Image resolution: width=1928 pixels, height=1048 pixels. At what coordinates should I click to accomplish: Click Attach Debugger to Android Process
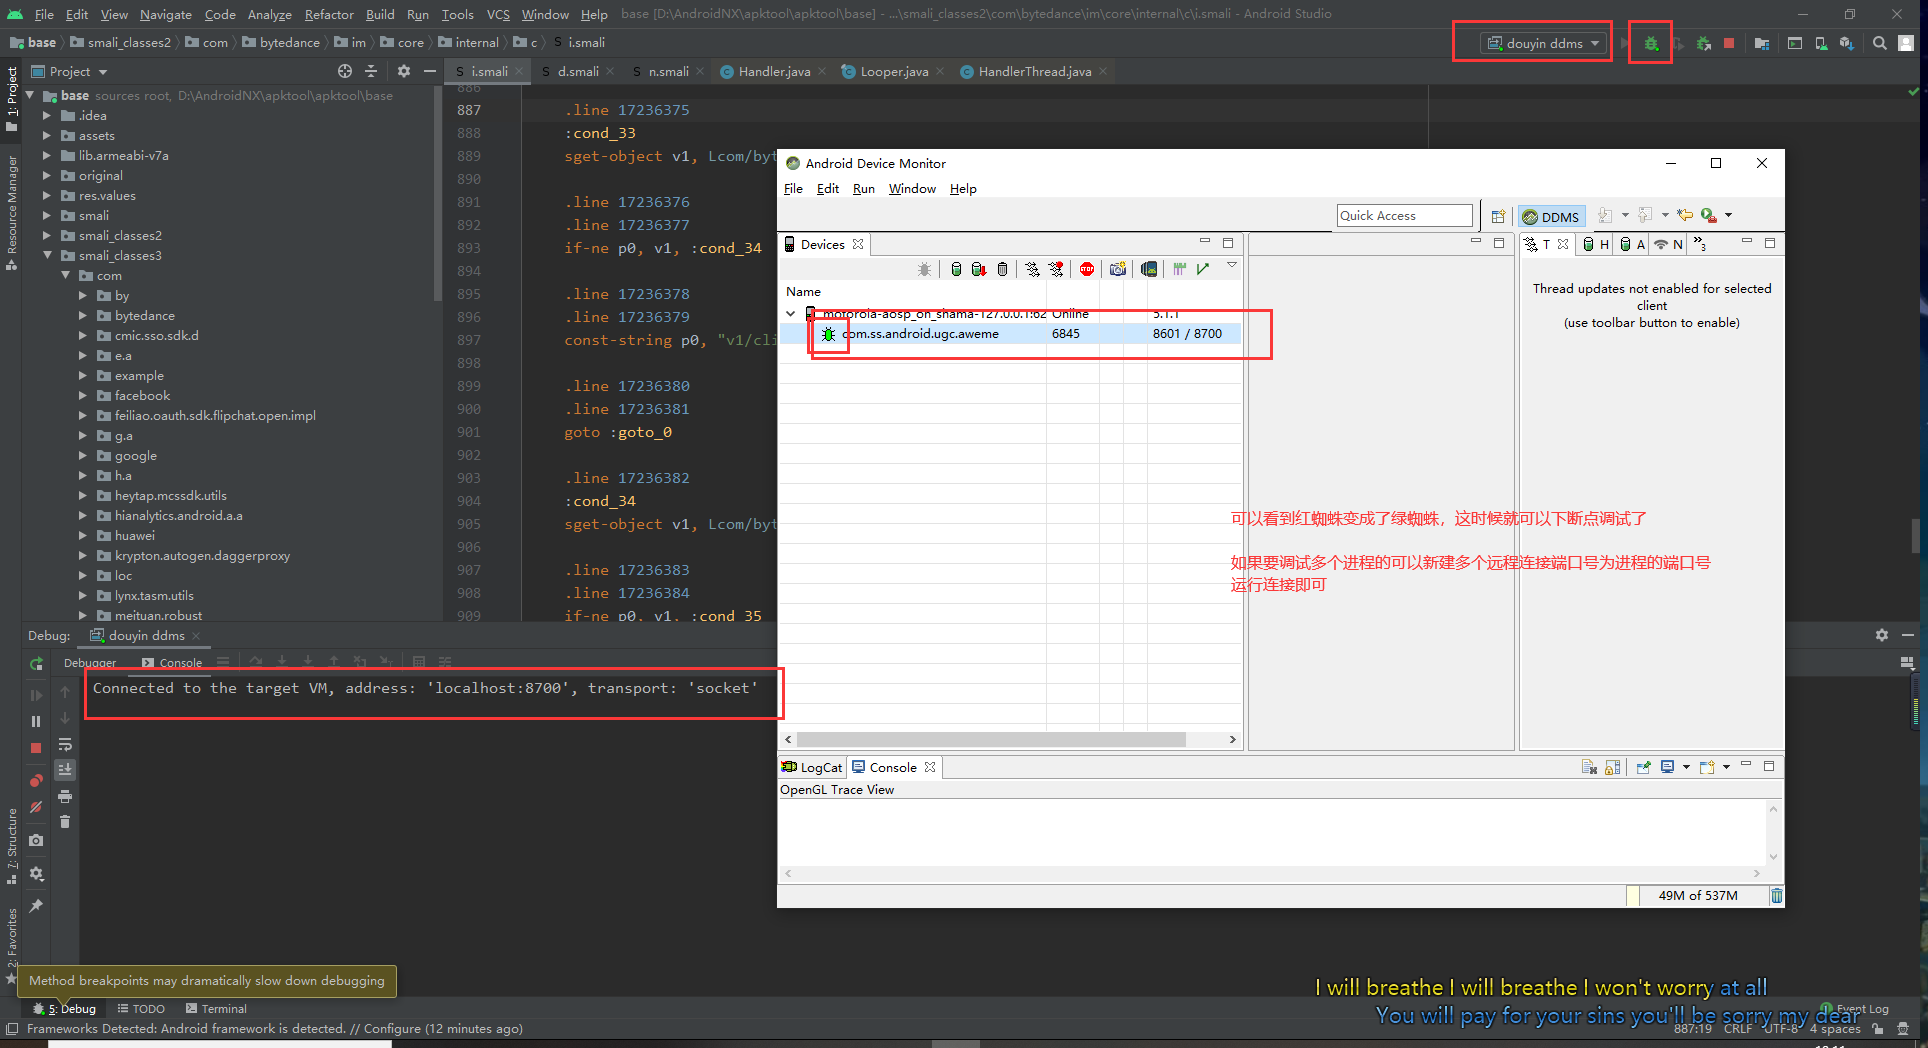click(1703, 44)
